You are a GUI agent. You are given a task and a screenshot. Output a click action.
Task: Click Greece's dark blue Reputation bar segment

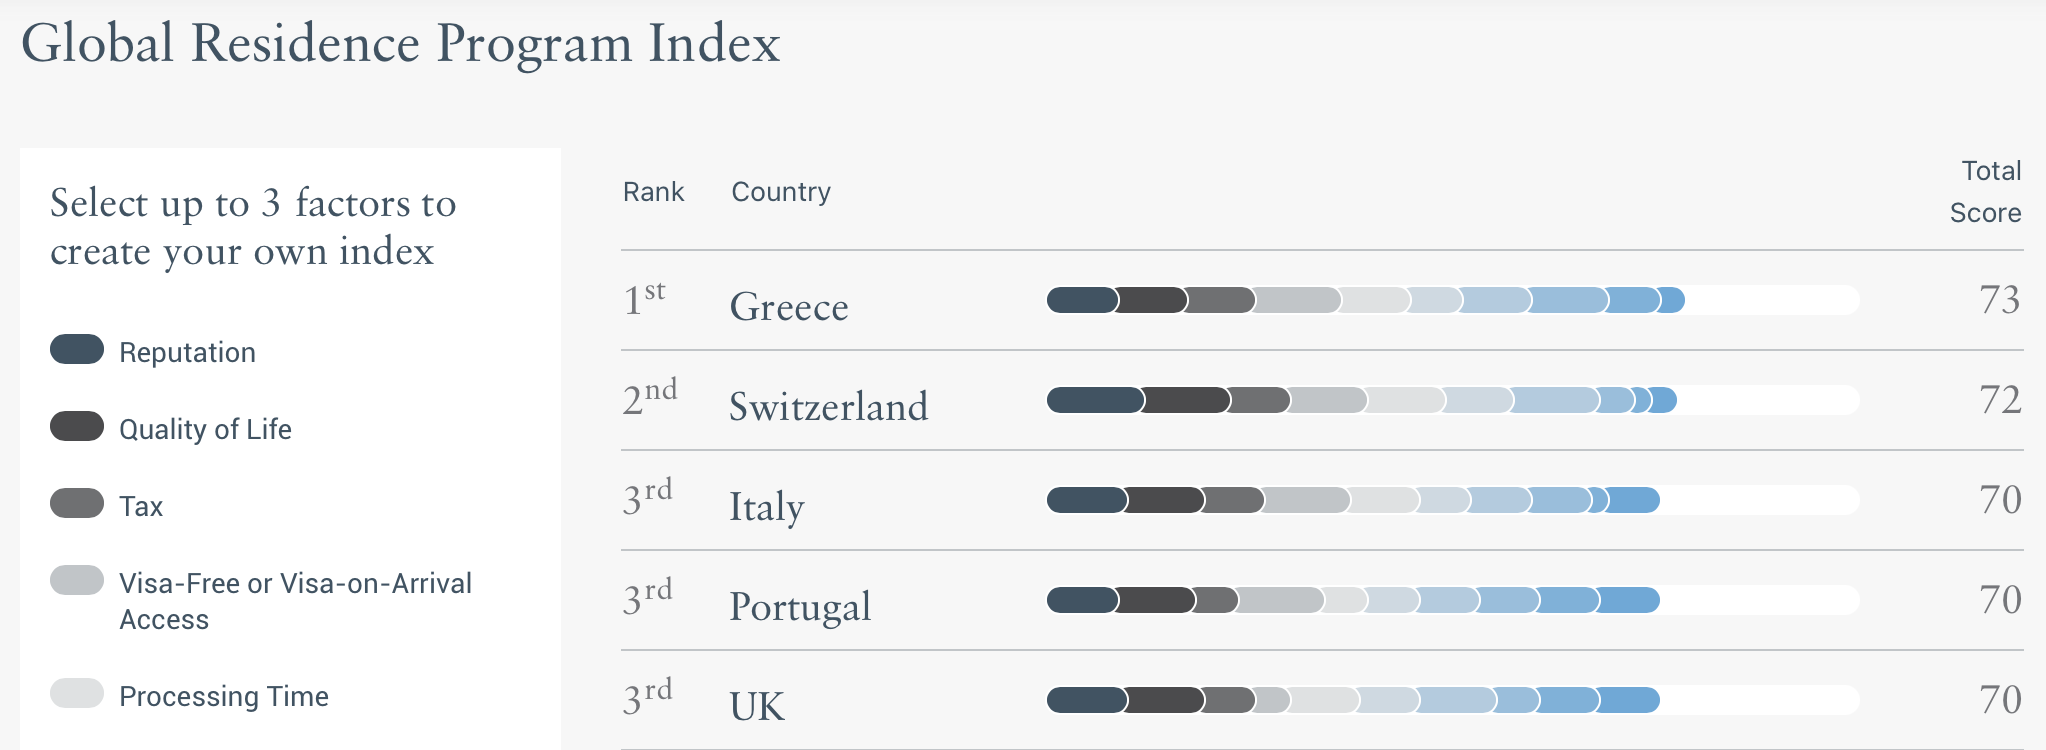[1081, 300]
